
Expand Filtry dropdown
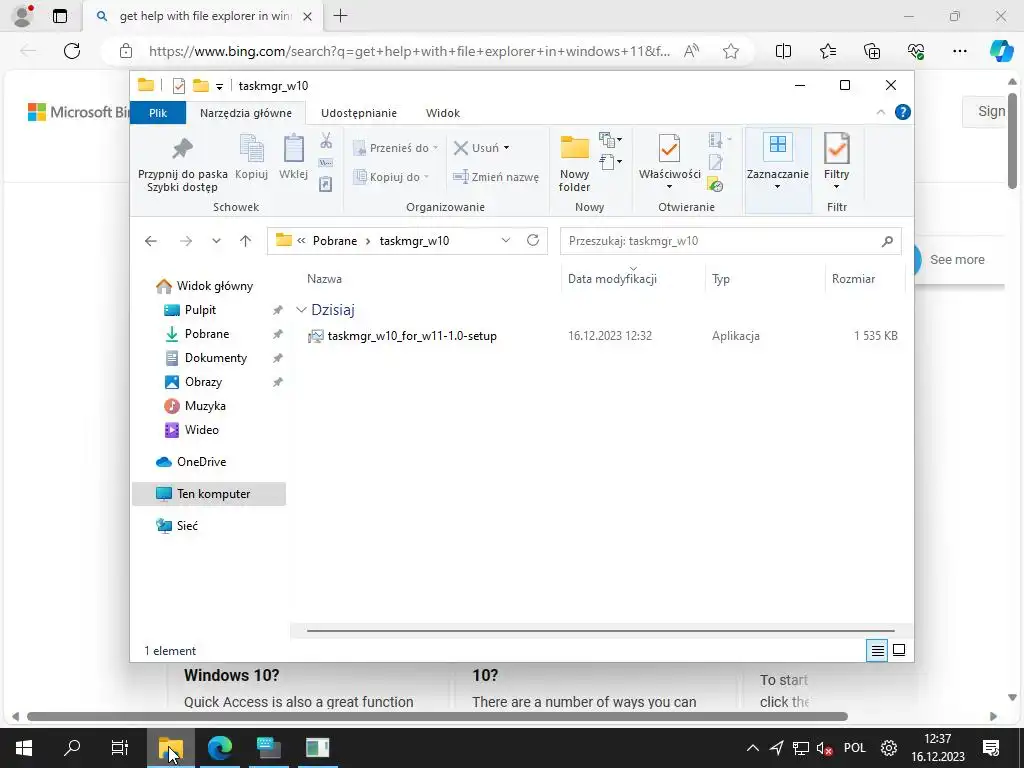click(x=836, y=187)
